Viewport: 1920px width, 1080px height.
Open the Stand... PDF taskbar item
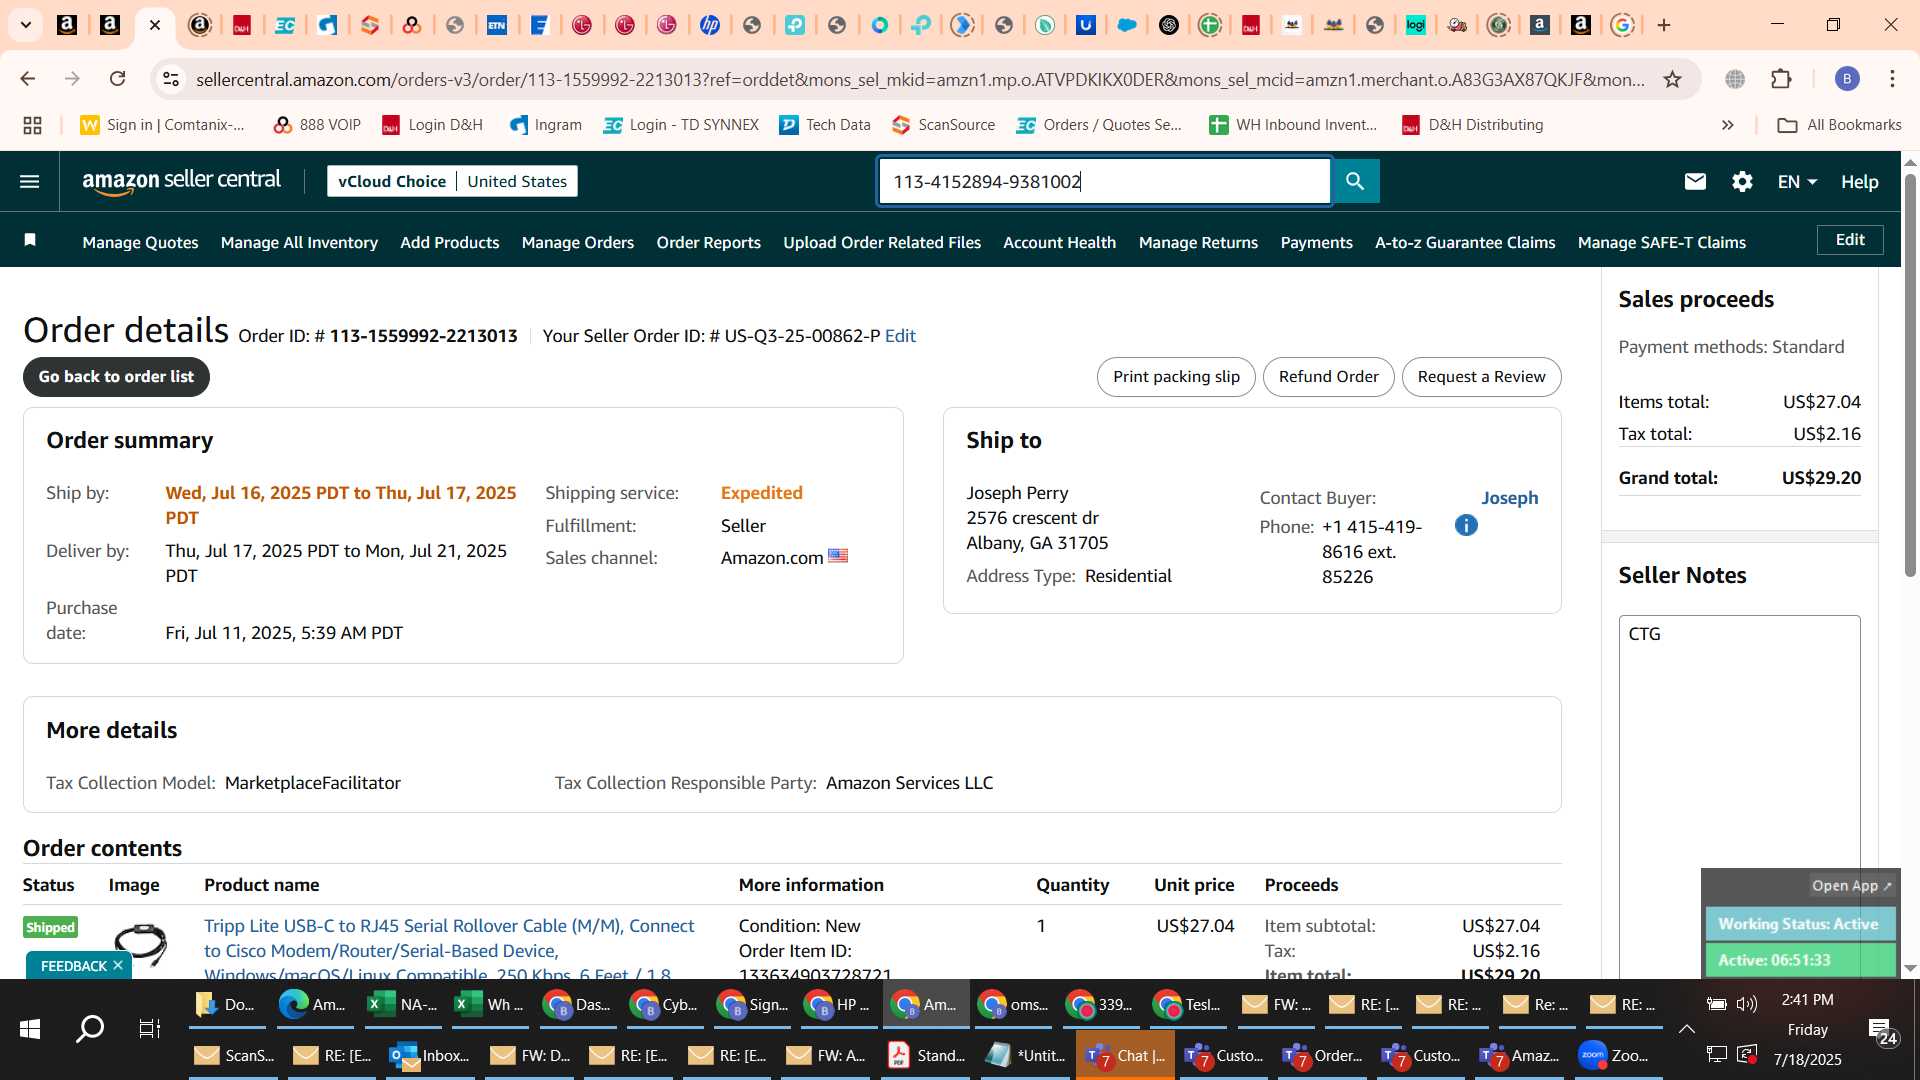click(x=927, y=1055)
